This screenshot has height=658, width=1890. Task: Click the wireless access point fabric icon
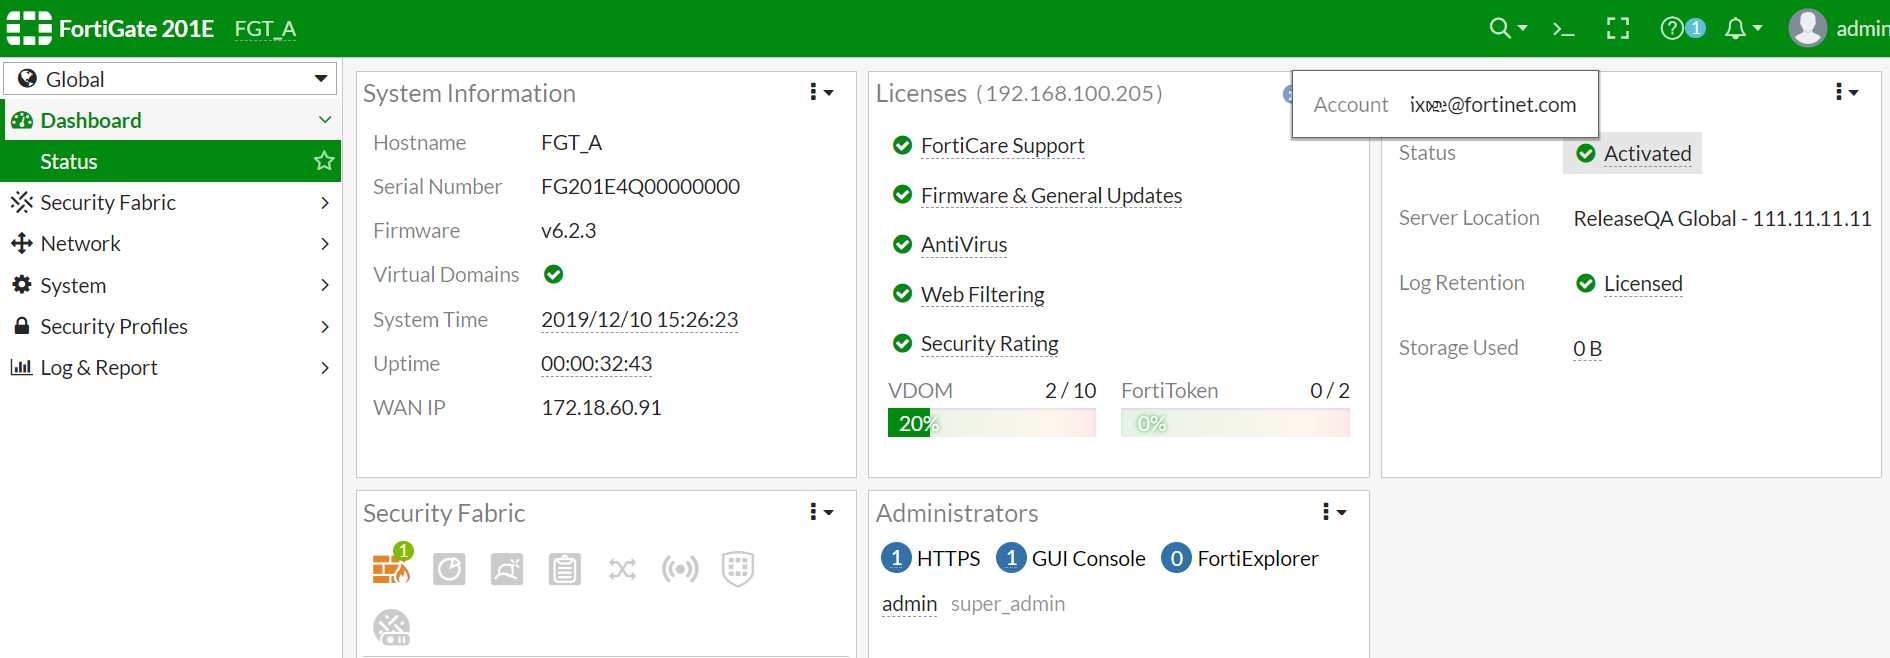click(680, 569)
